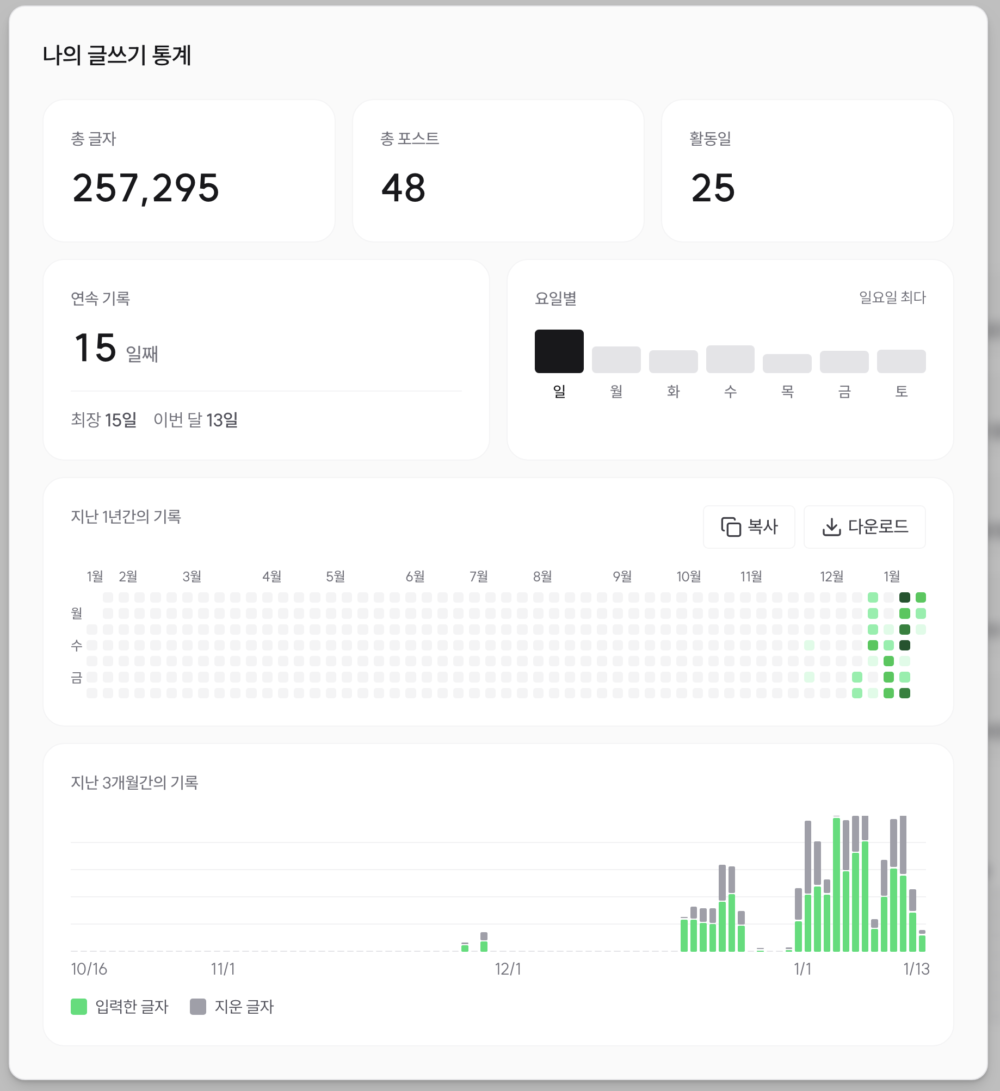Open the 총 글자 257,295 card
1000x1091 pixels.
click(x=189, y=171)
